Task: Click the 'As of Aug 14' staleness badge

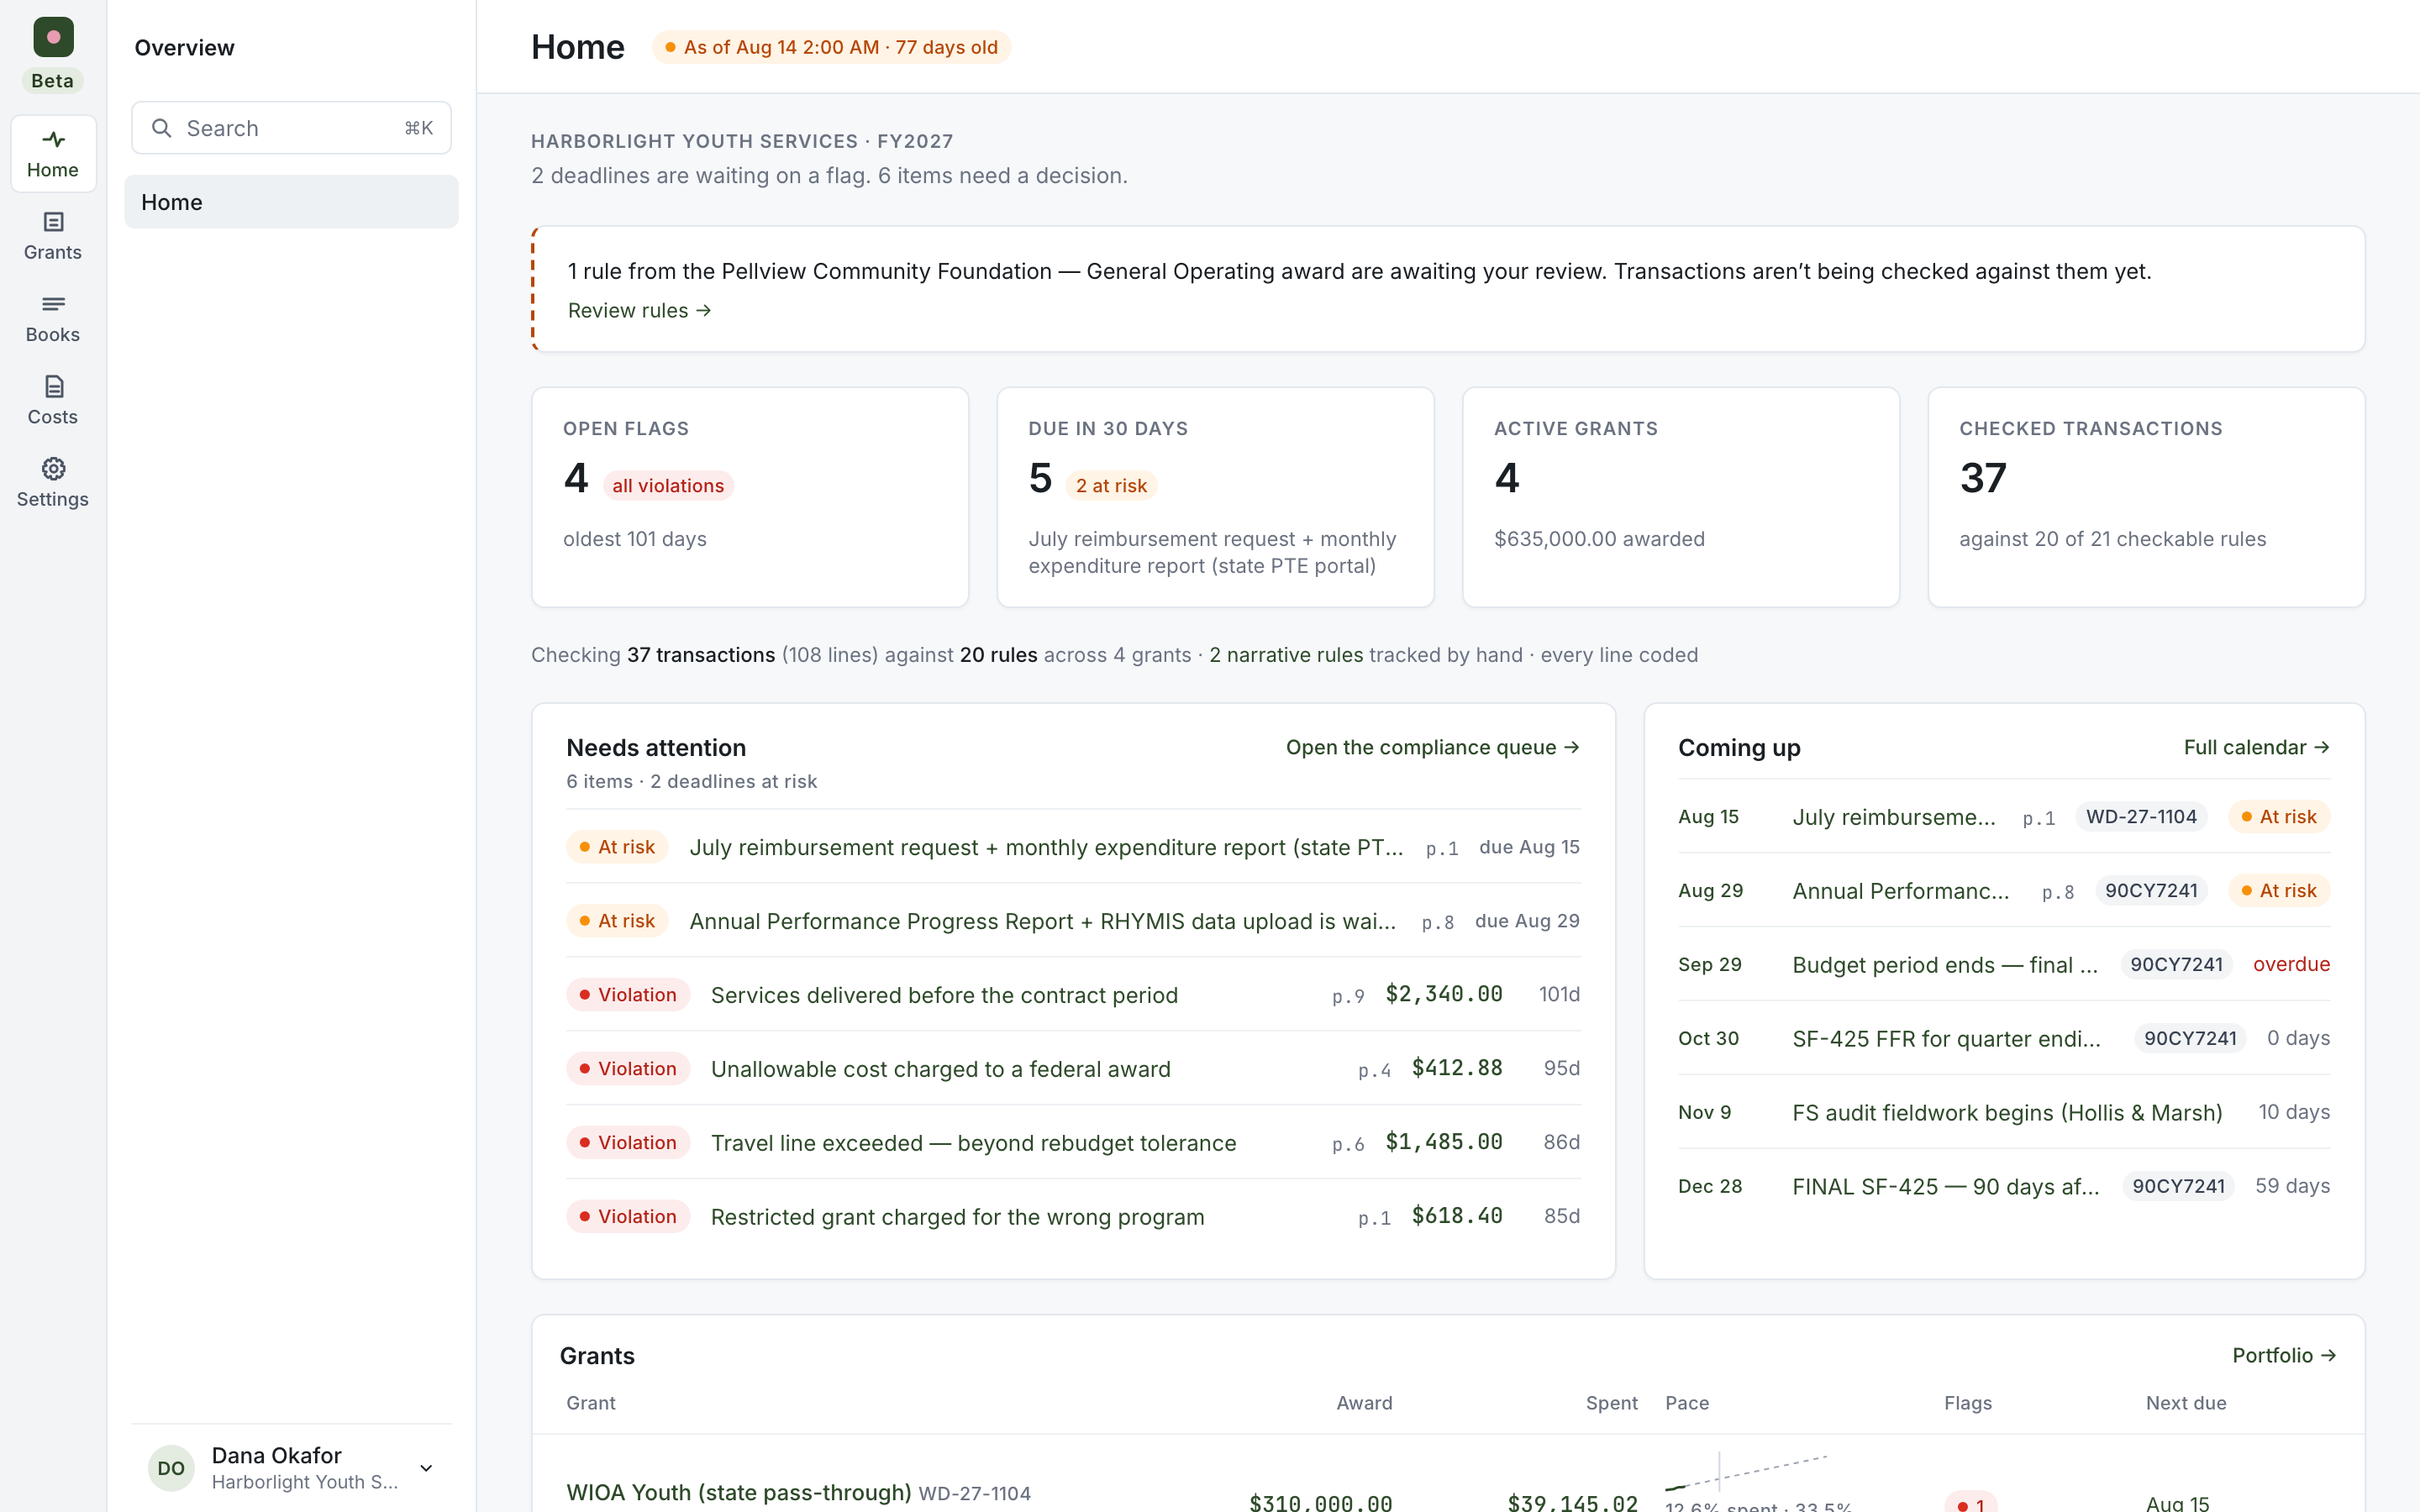Action: click(x=831, y=47)
